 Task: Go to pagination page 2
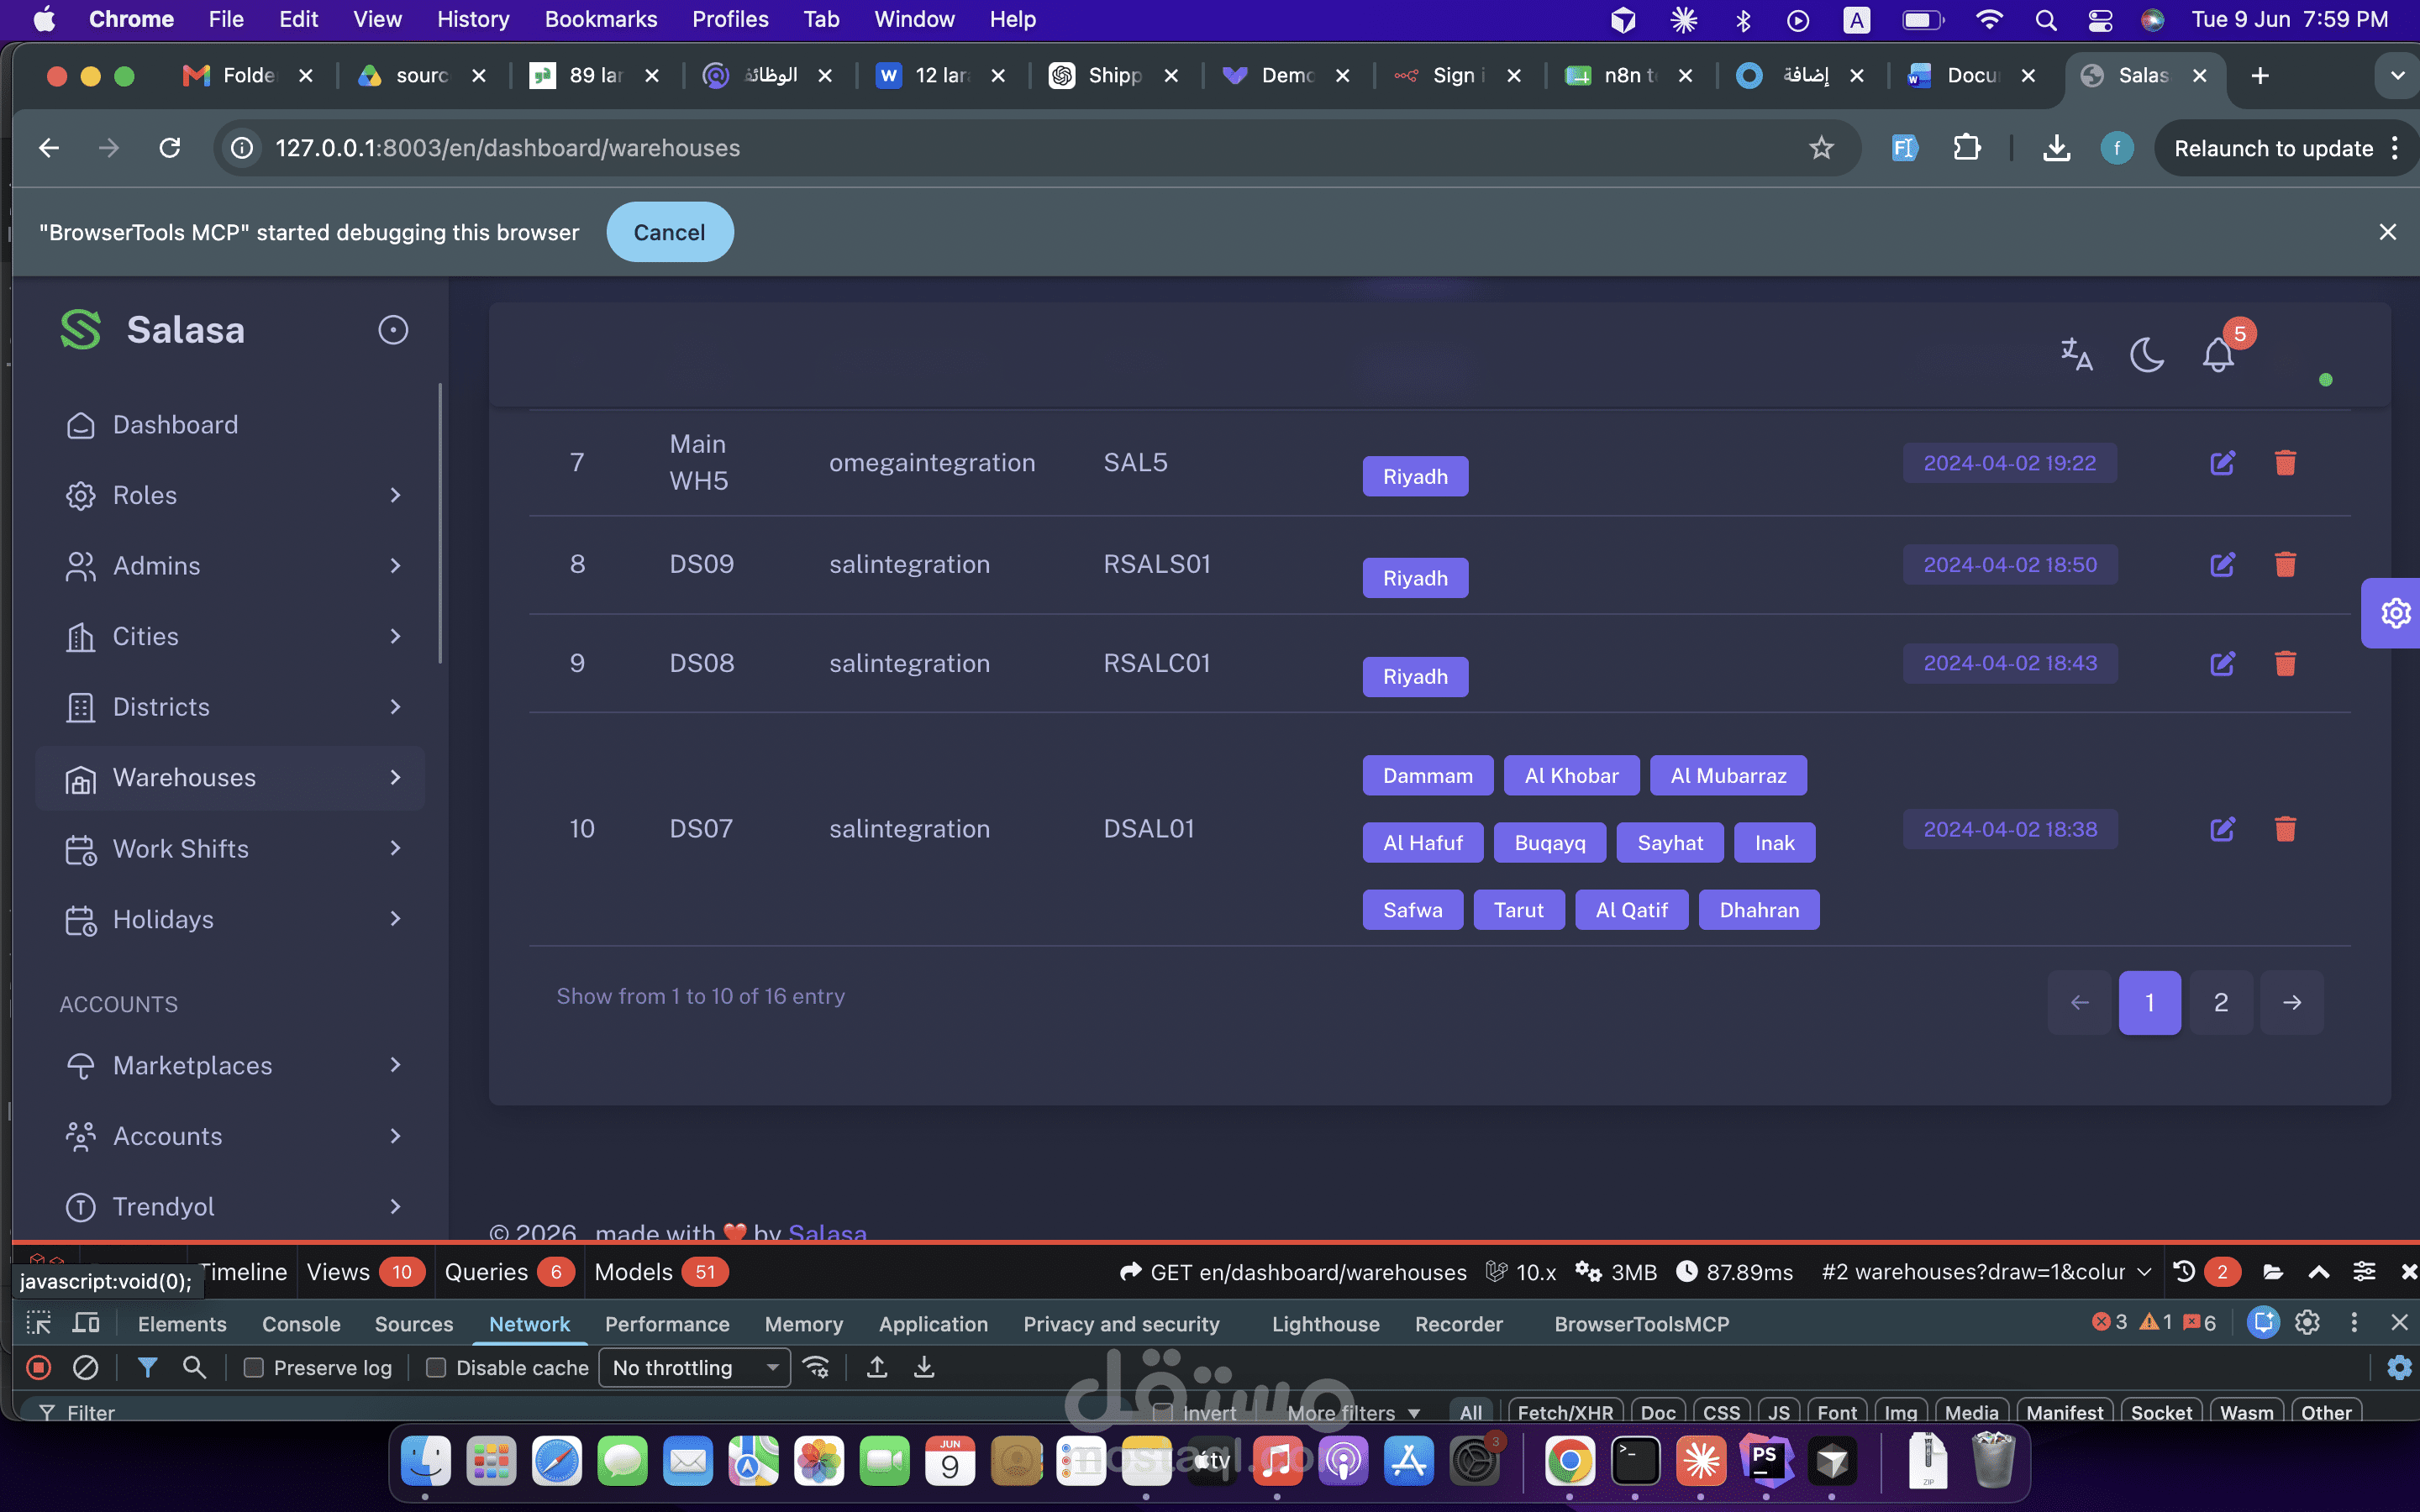click(x=2220, y=1002)
